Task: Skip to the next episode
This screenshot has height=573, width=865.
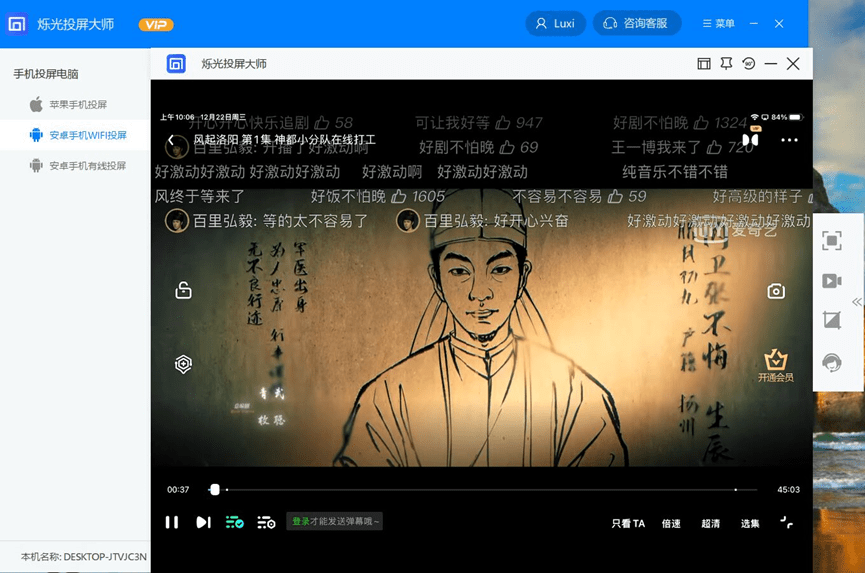Action: (x=203, y=522)
